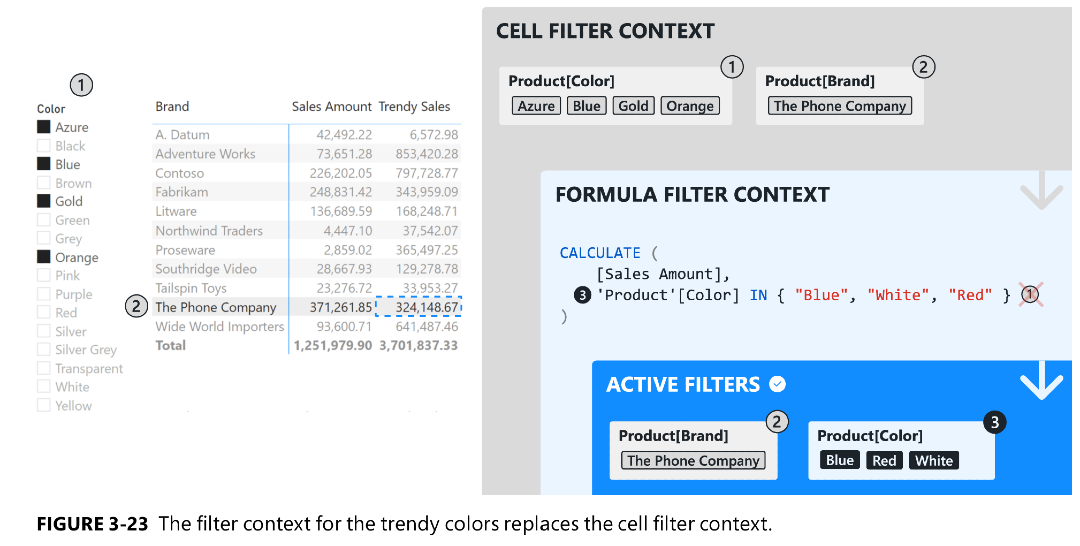Image resolution: width=1080 pixels, height=546 pixels.
Task: Click the black Blue chip in Active Filters
Action: click(839, 461)
